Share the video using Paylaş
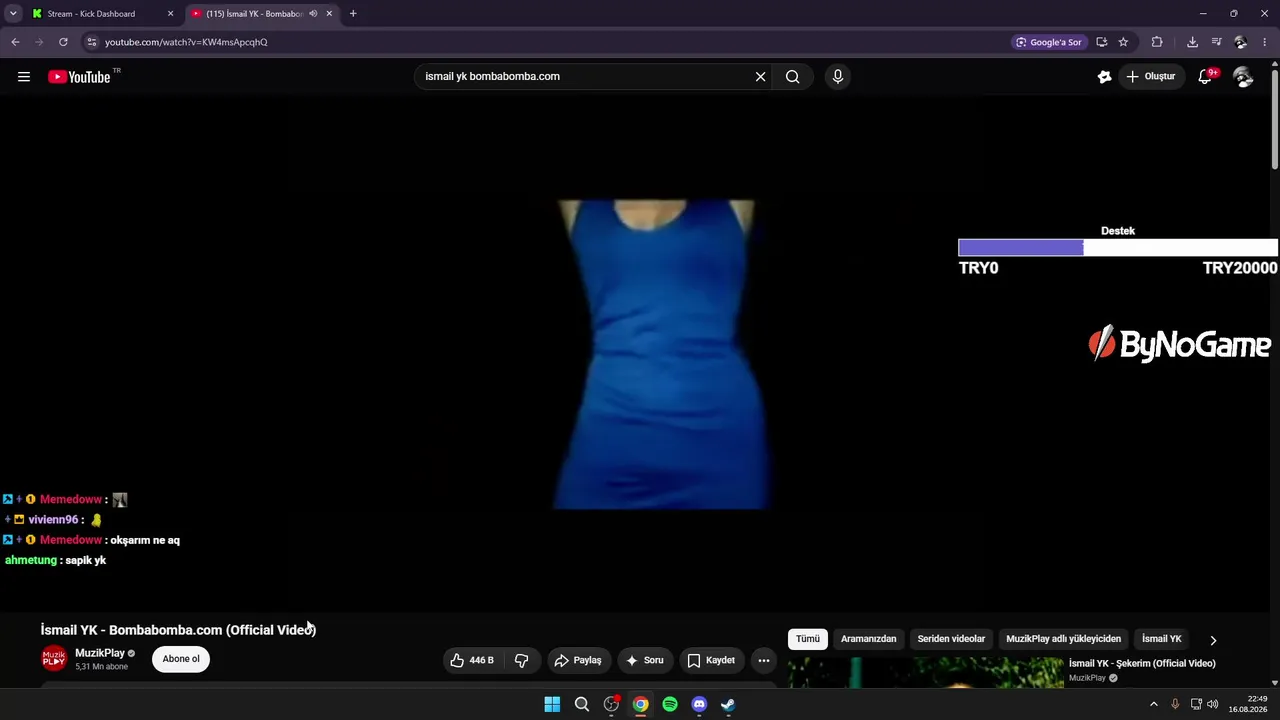Image resolution: width=1280 pixels, height=720 pixels. 578,660
